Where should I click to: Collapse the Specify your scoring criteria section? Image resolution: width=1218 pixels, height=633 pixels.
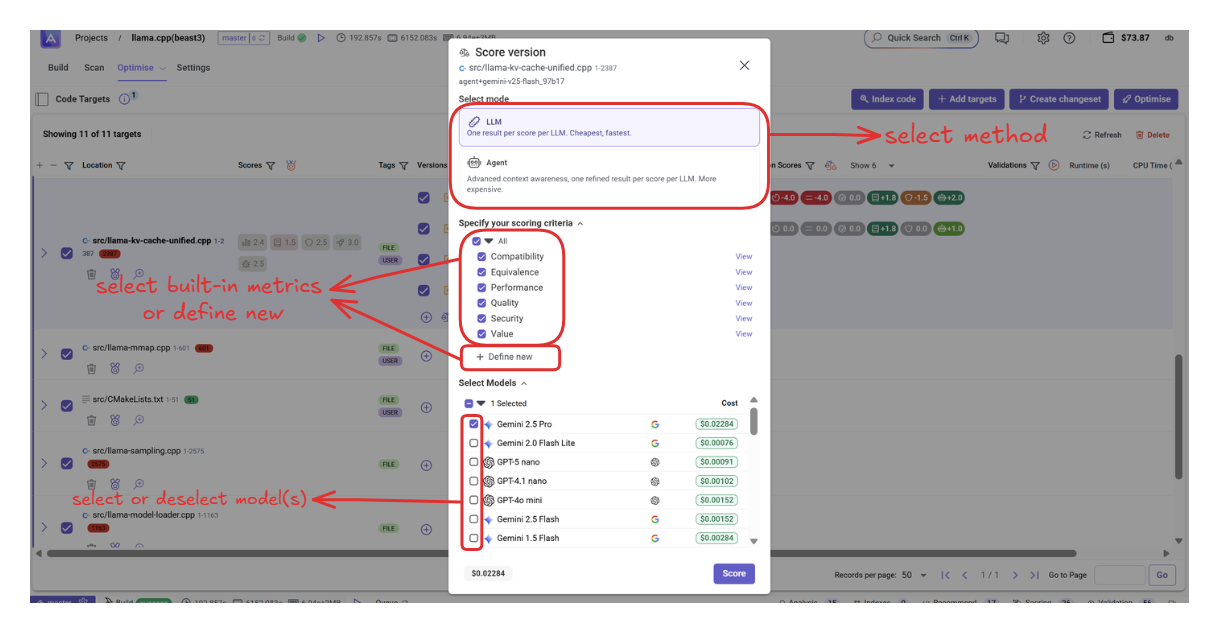click(580, 224)
